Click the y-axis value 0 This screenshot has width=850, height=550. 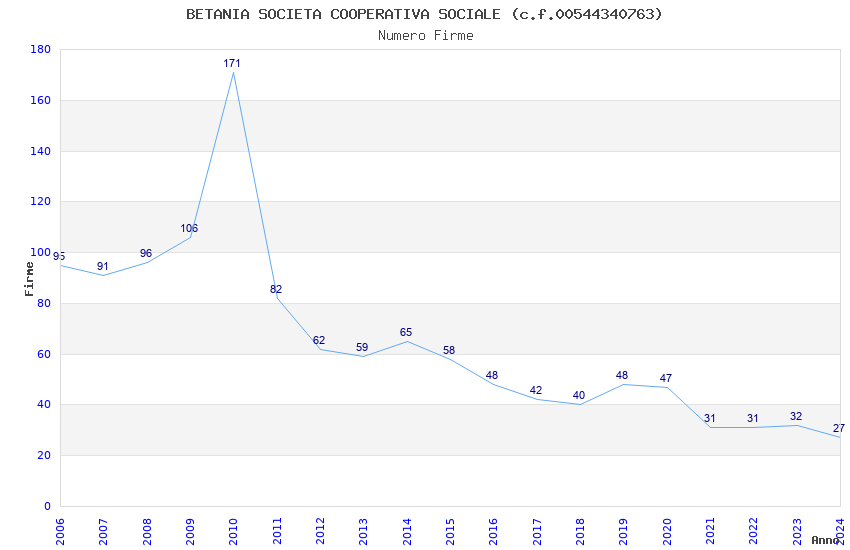(48, 507)
